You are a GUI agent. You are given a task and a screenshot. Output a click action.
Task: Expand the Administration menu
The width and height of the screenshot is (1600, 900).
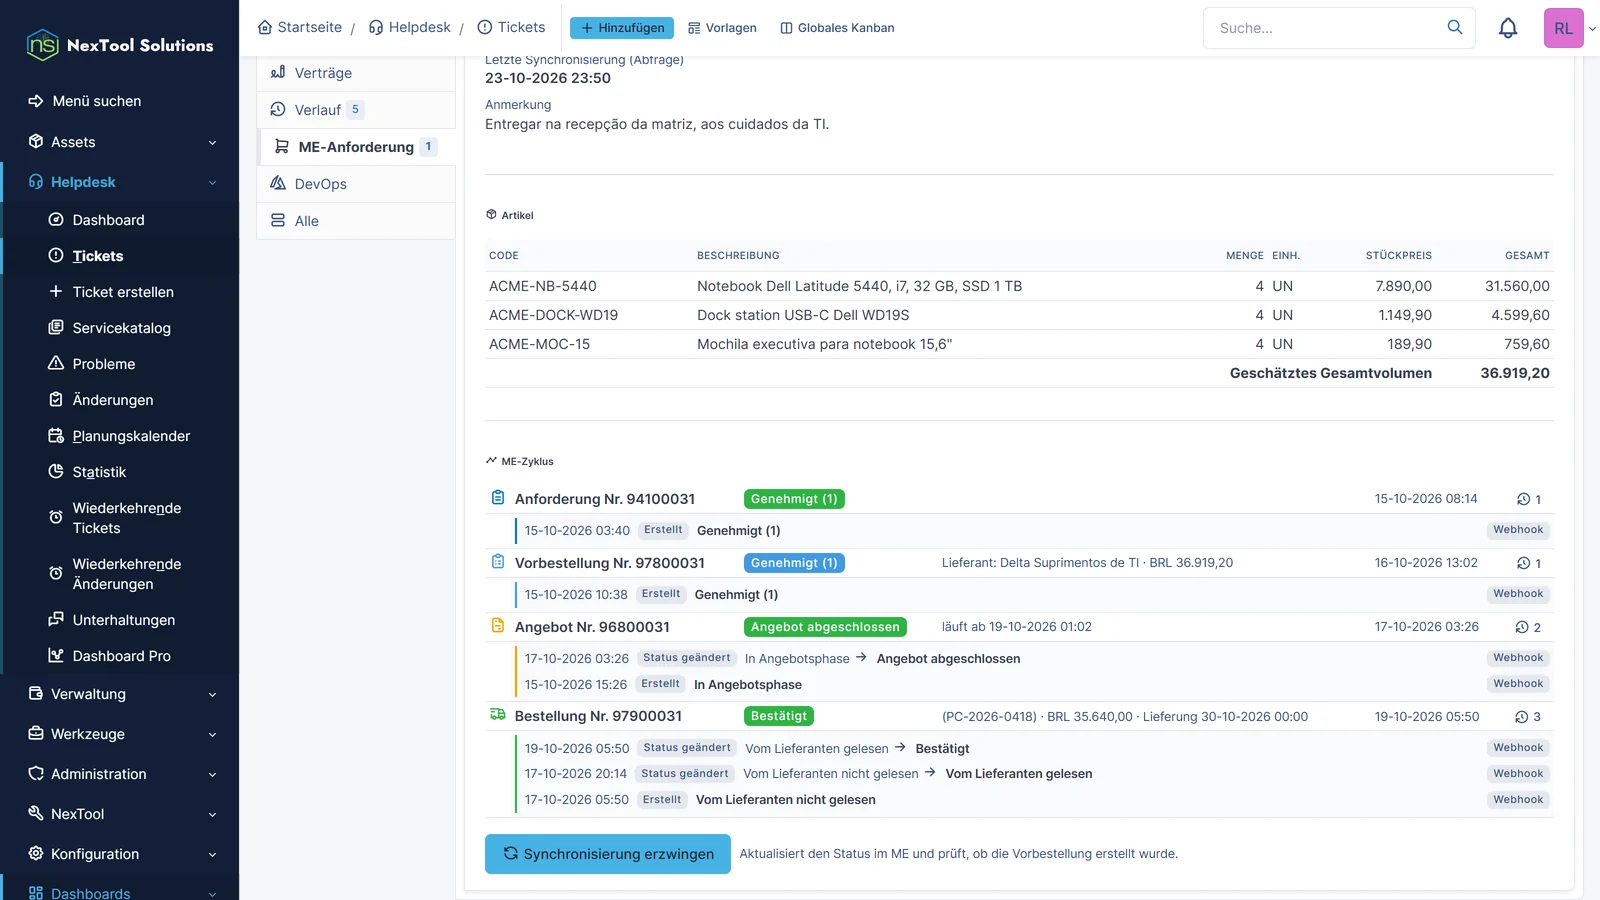coord(120,774)
